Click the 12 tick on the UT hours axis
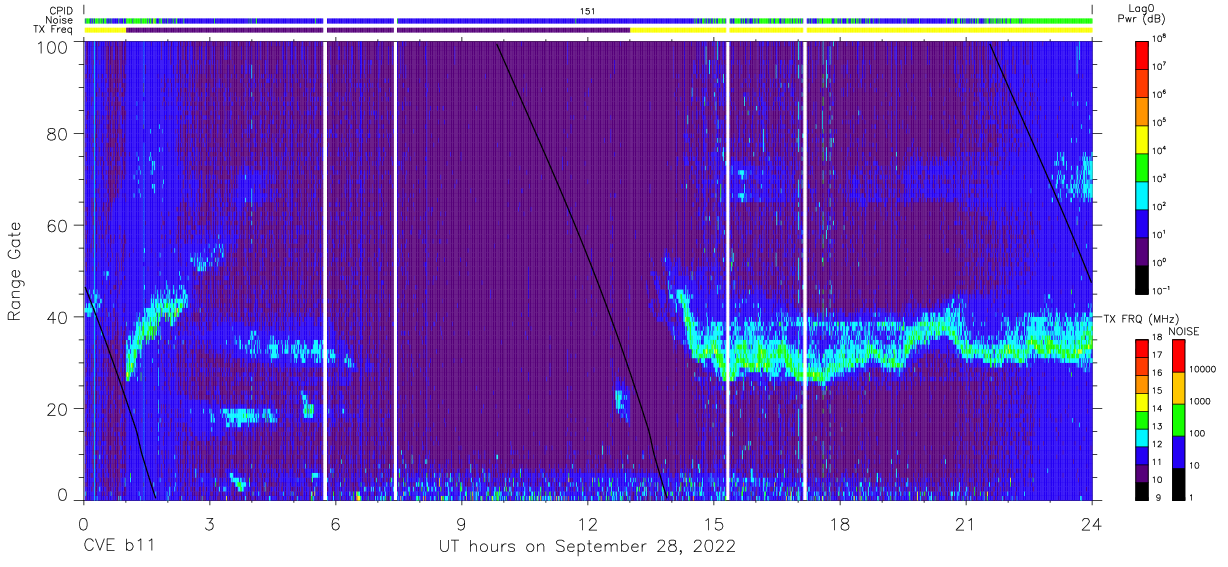 tap(587, 524)
